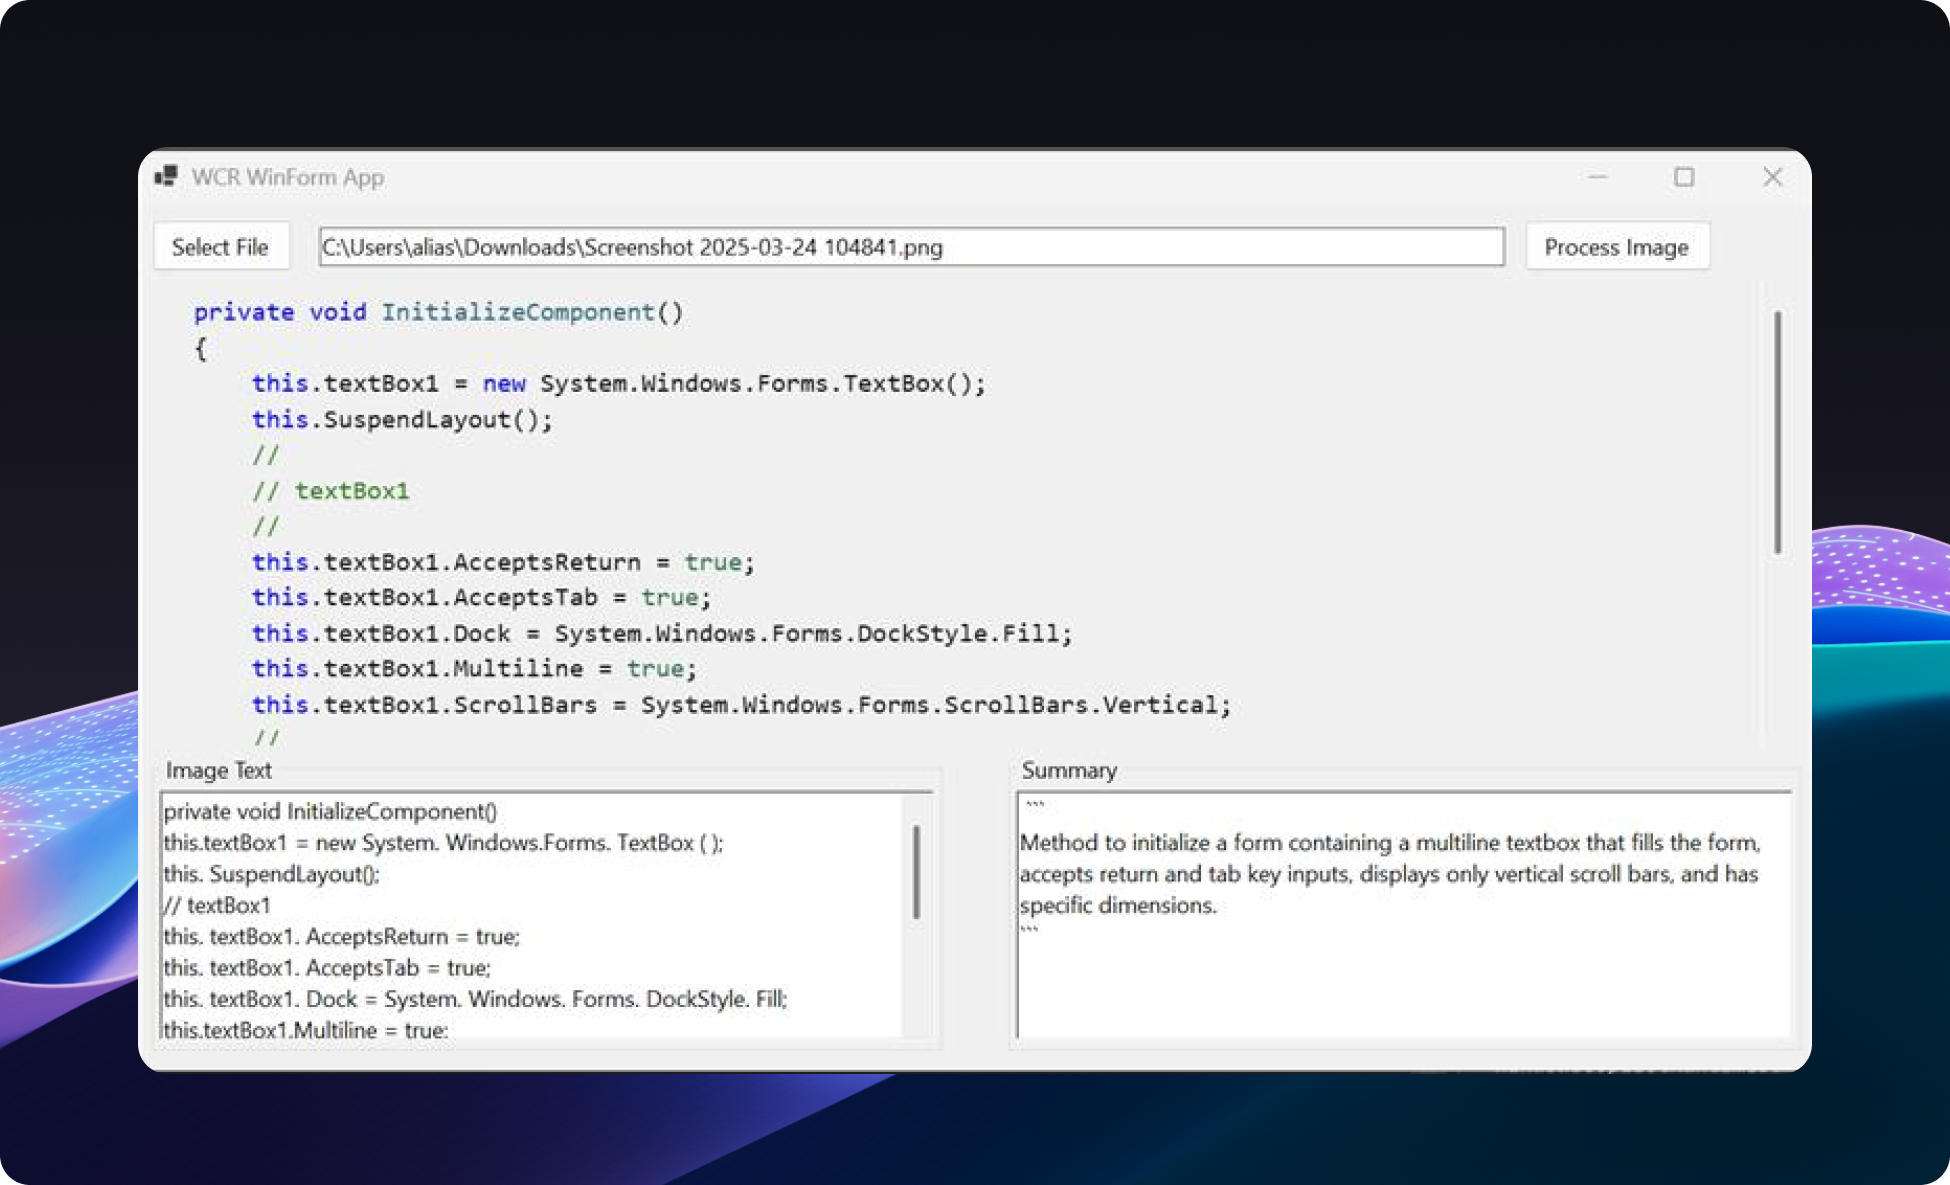Click the ScrollBars.Vertical code line in preview
The width and height of the screenshot is (1950, 1185).
tap(740, 705)
